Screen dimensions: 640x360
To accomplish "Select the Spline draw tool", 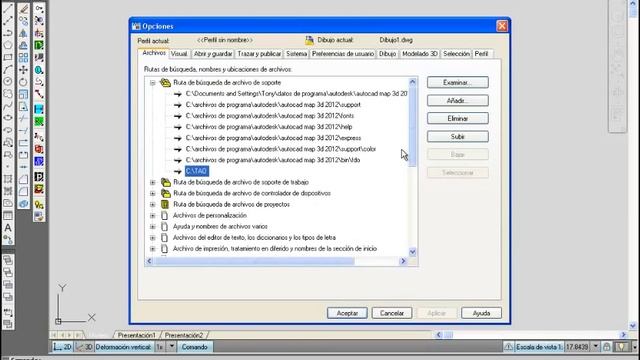I will tap(8, 106).
